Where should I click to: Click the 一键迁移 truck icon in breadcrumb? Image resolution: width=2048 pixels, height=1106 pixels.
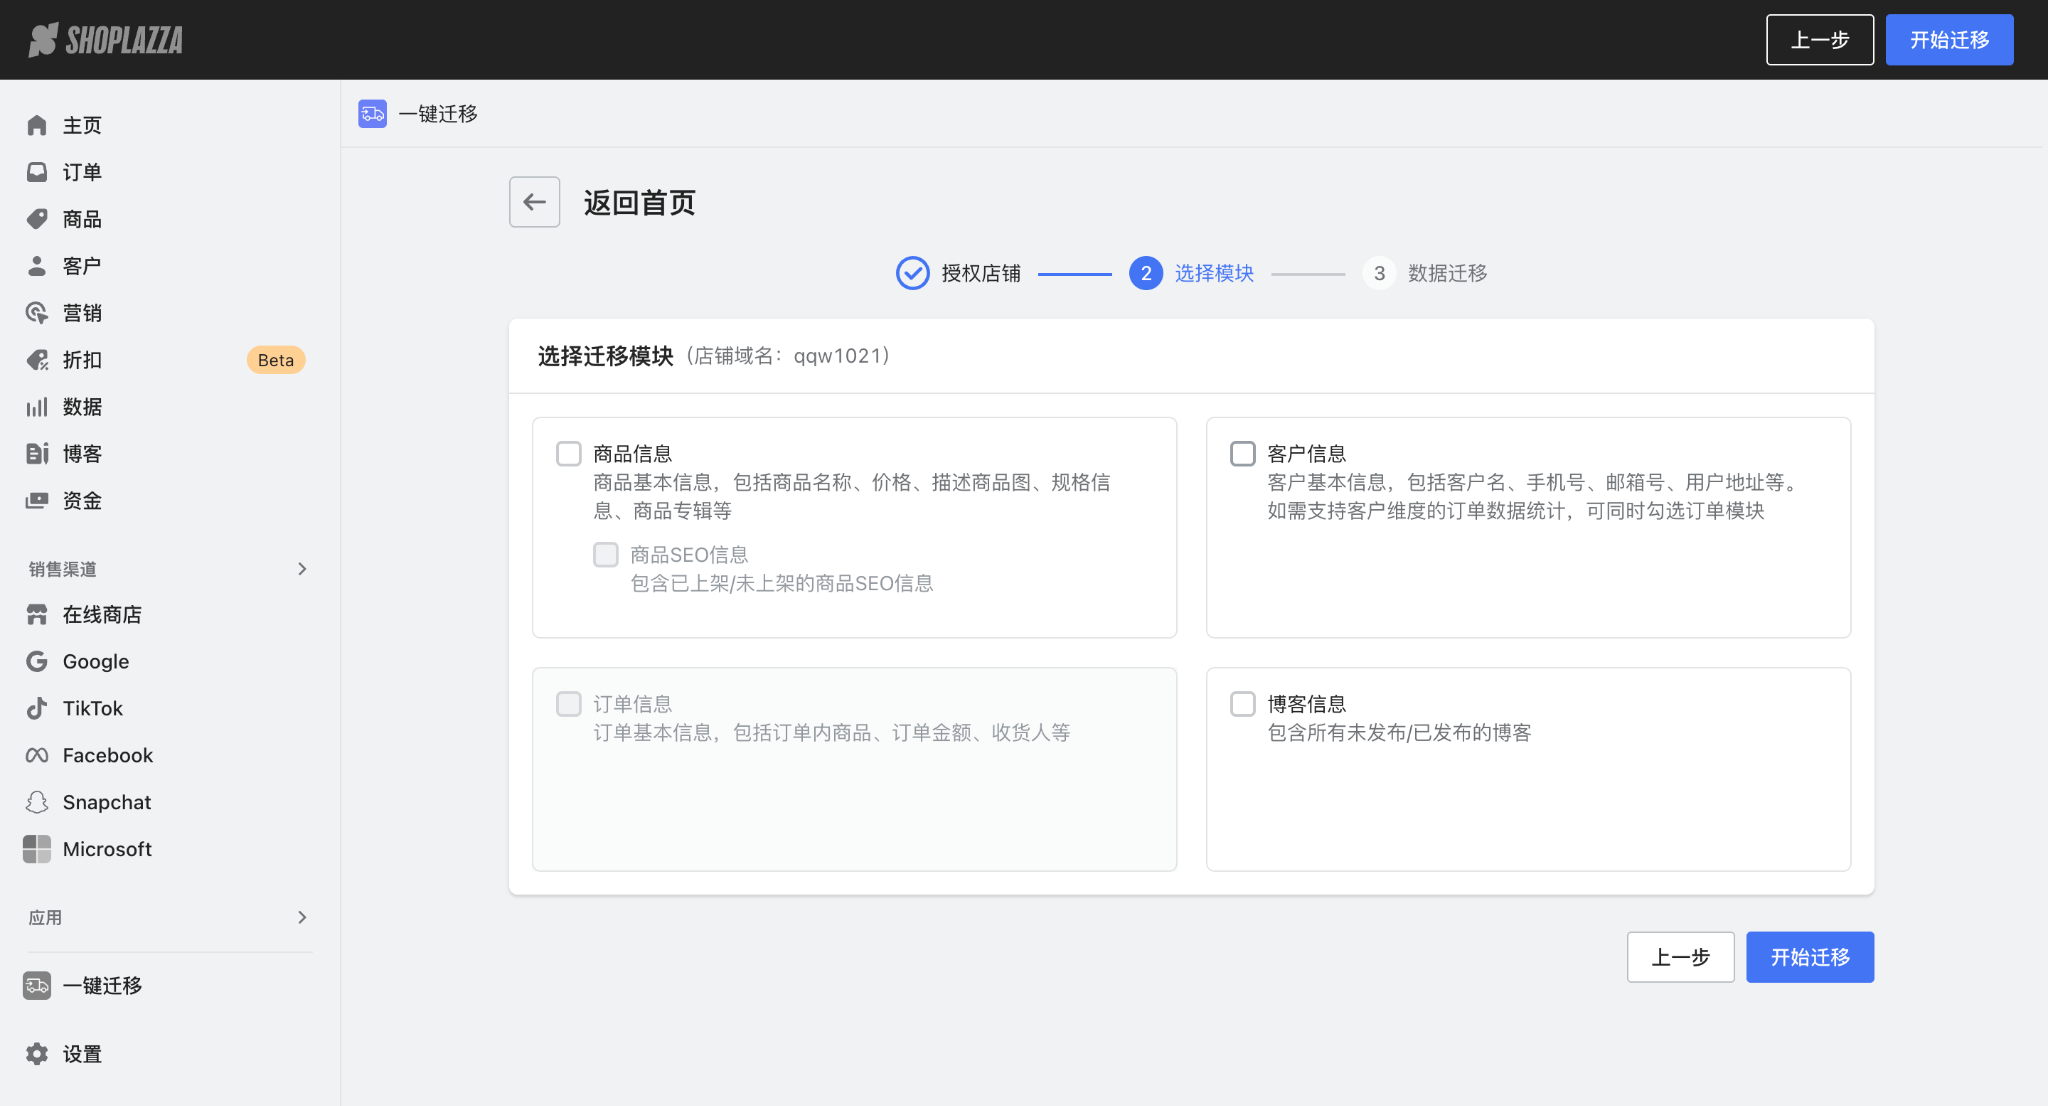click(x=372, y=113)
